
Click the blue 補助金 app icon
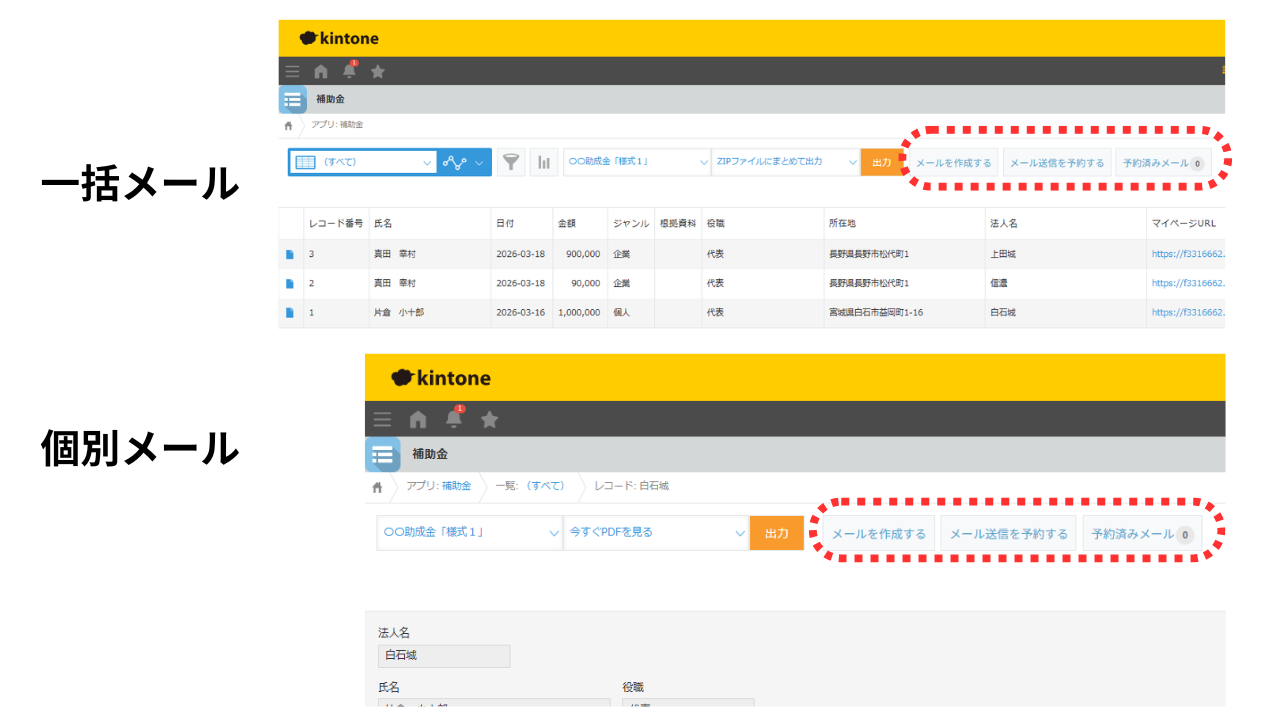292,100
